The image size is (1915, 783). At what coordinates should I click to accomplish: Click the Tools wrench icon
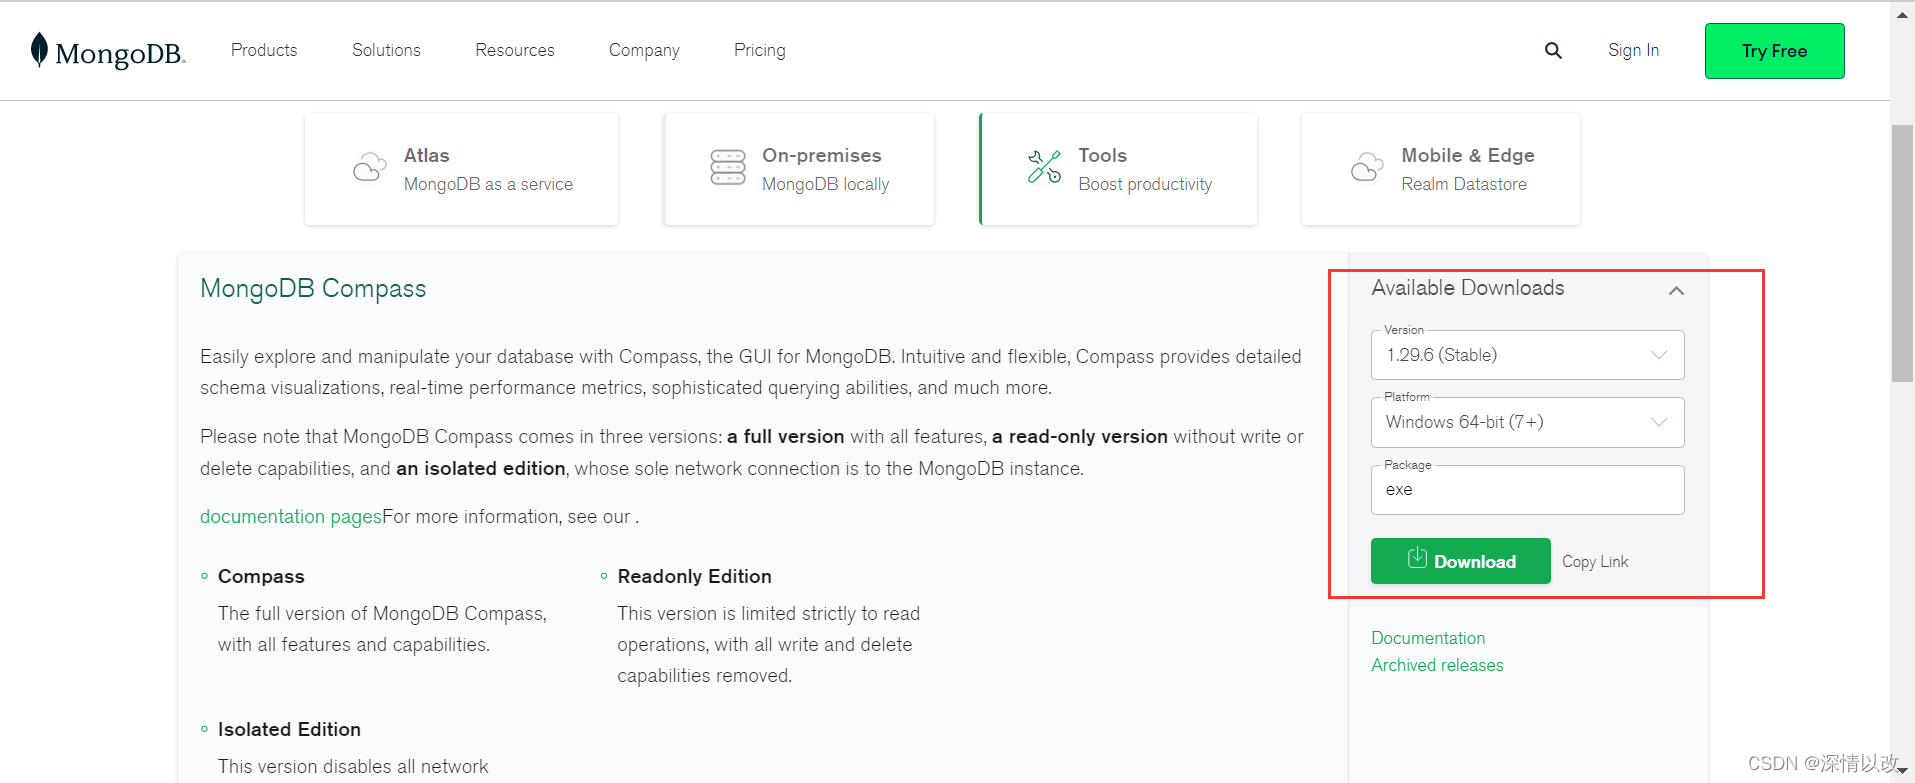click(1044, 167)
